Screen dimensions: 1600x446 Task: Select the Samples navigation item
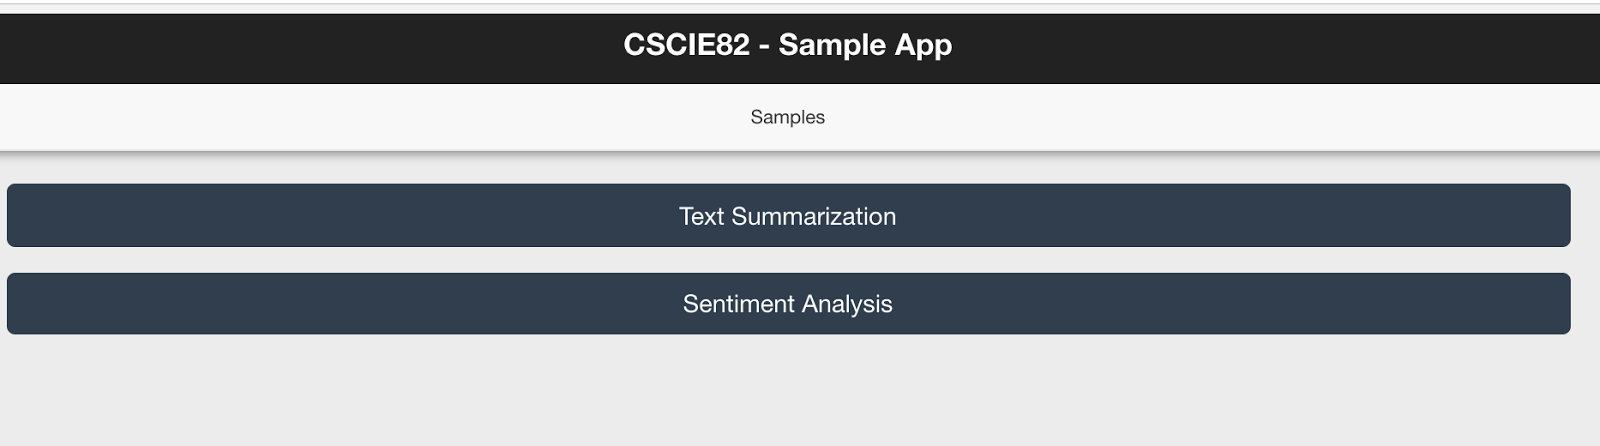(788, 117)
